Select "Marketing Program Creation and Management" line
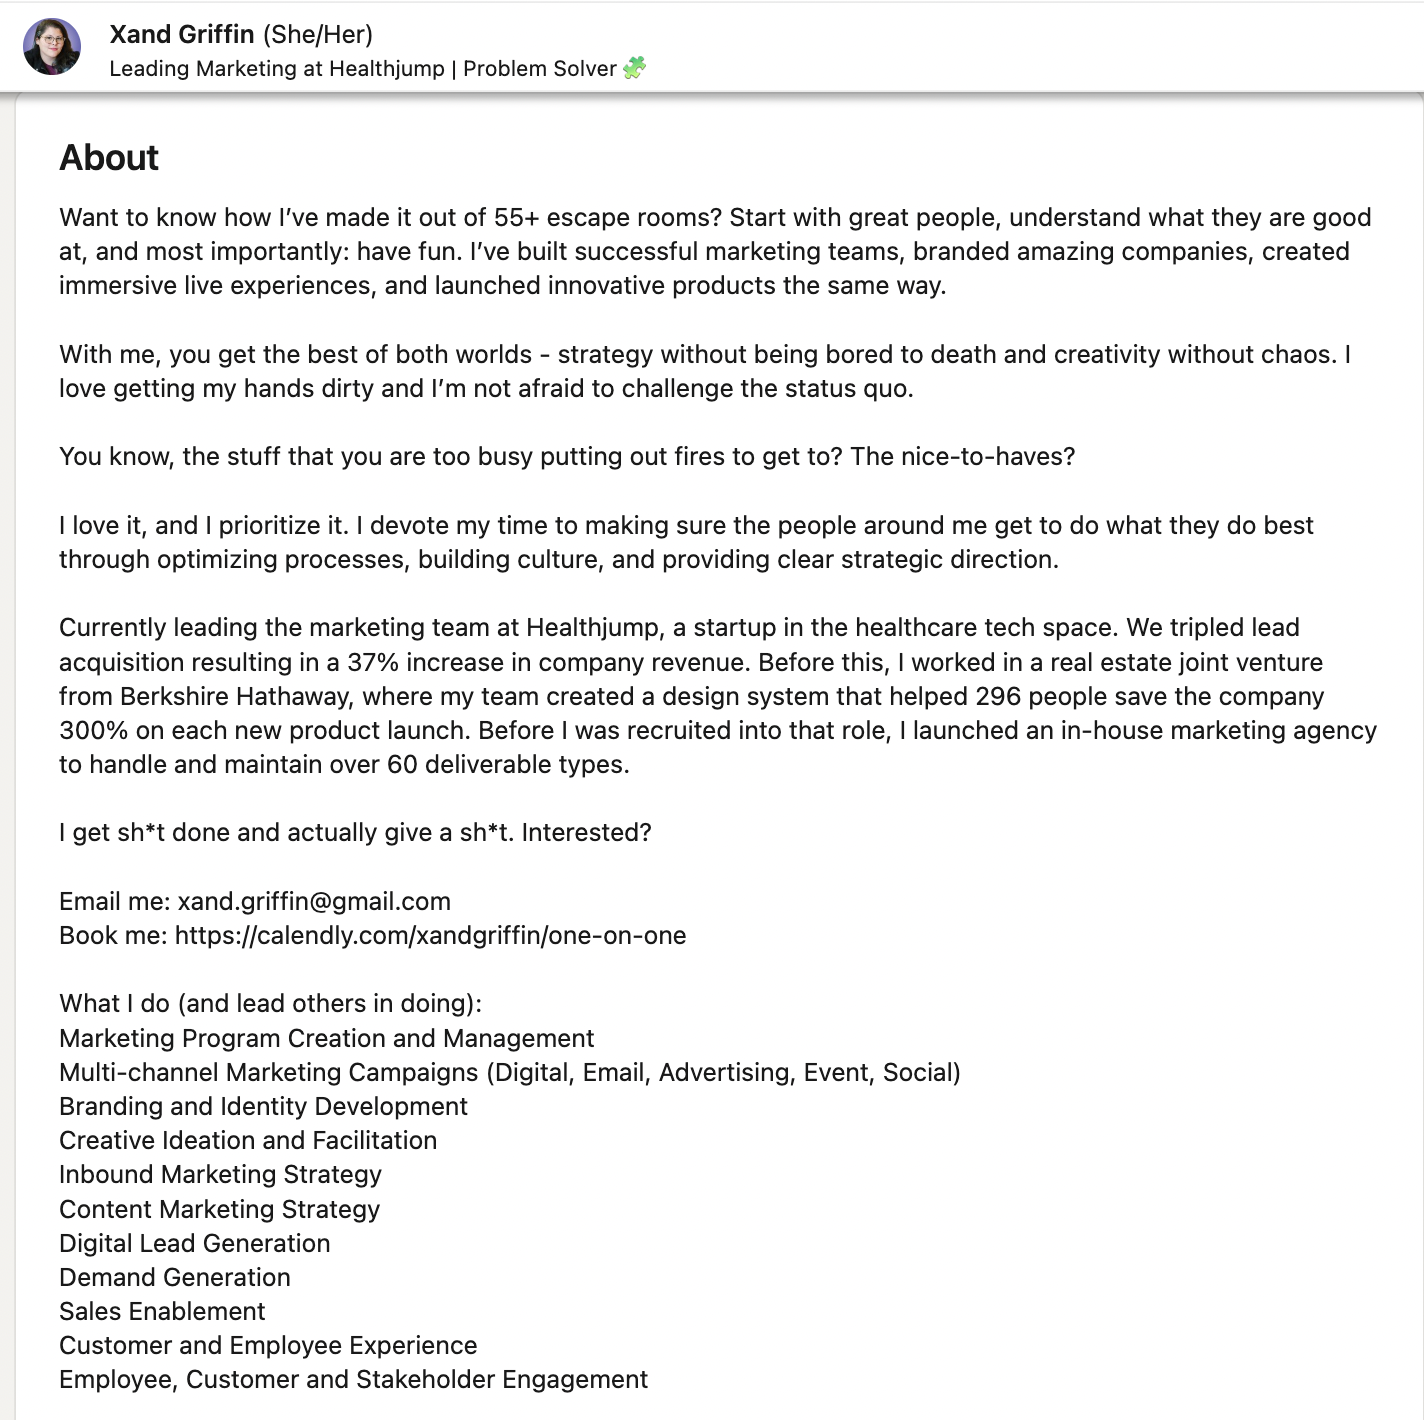Screen dimensions: 1424x1420 coord(326,1038)
